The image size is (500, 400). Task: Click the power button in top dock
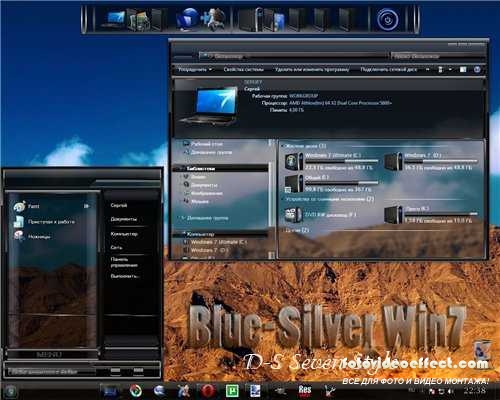tap(387, 19)
